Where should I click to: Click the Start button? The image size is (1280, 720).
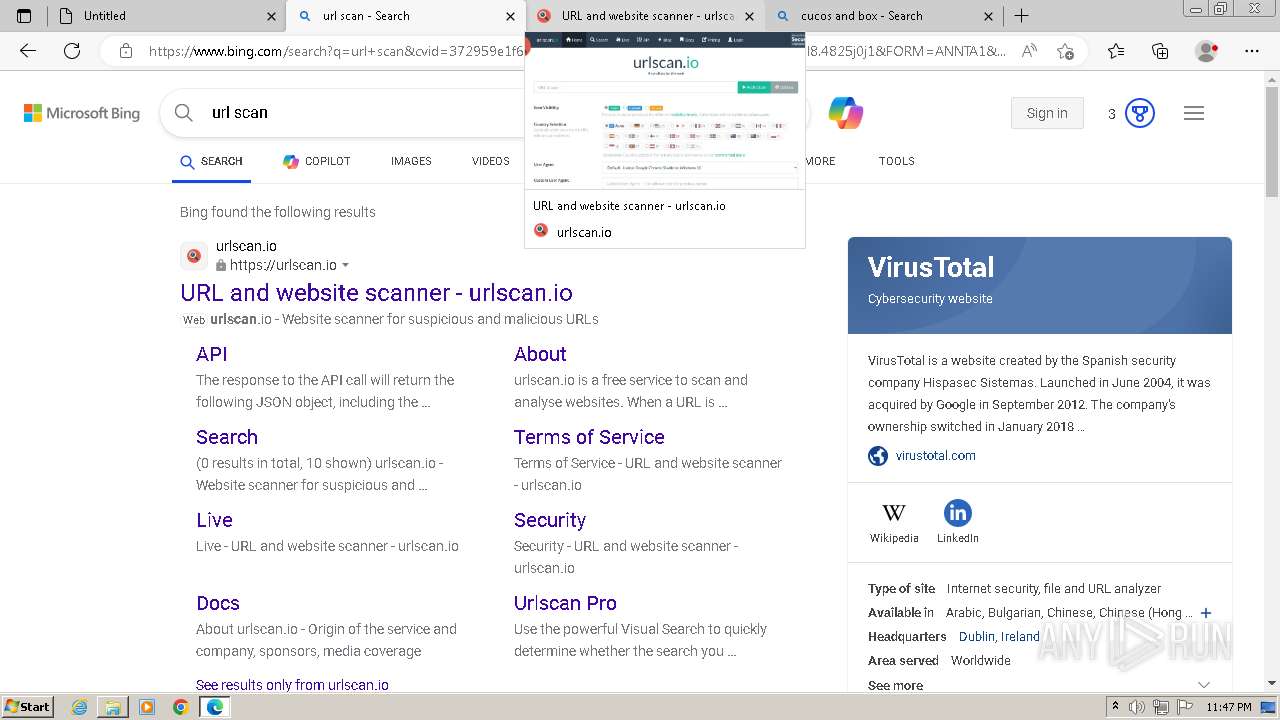(27, 707)
